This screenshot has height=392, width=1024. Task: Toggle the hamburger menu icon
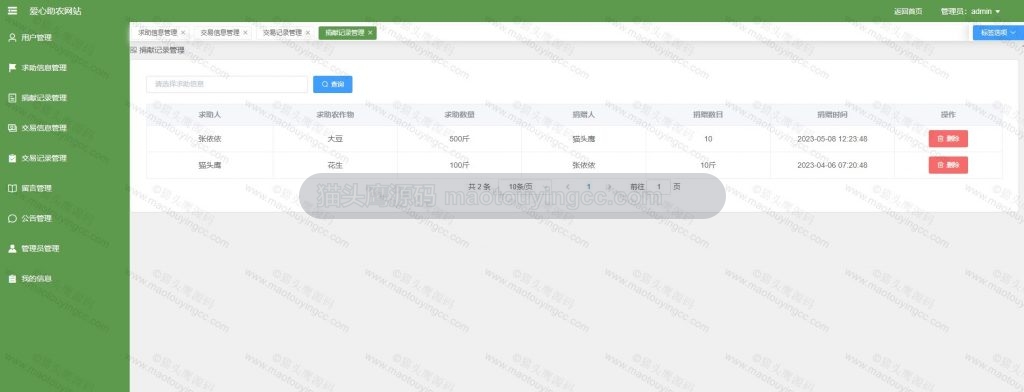(x=12, y=11)
